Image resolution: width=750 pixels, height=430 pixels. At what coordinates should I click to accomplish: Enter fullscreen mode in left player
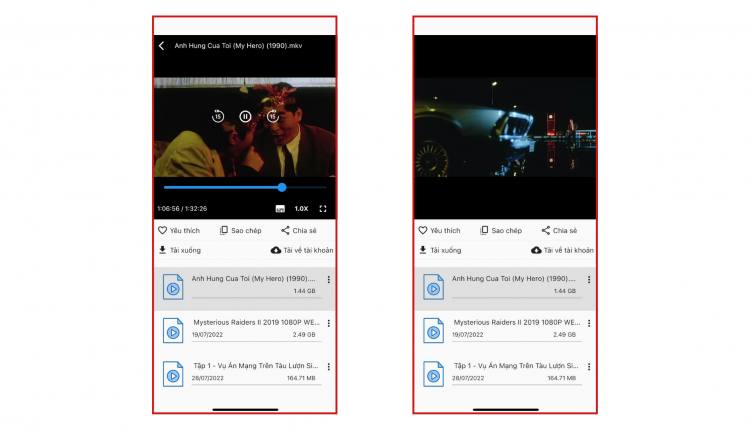(323, 209)
